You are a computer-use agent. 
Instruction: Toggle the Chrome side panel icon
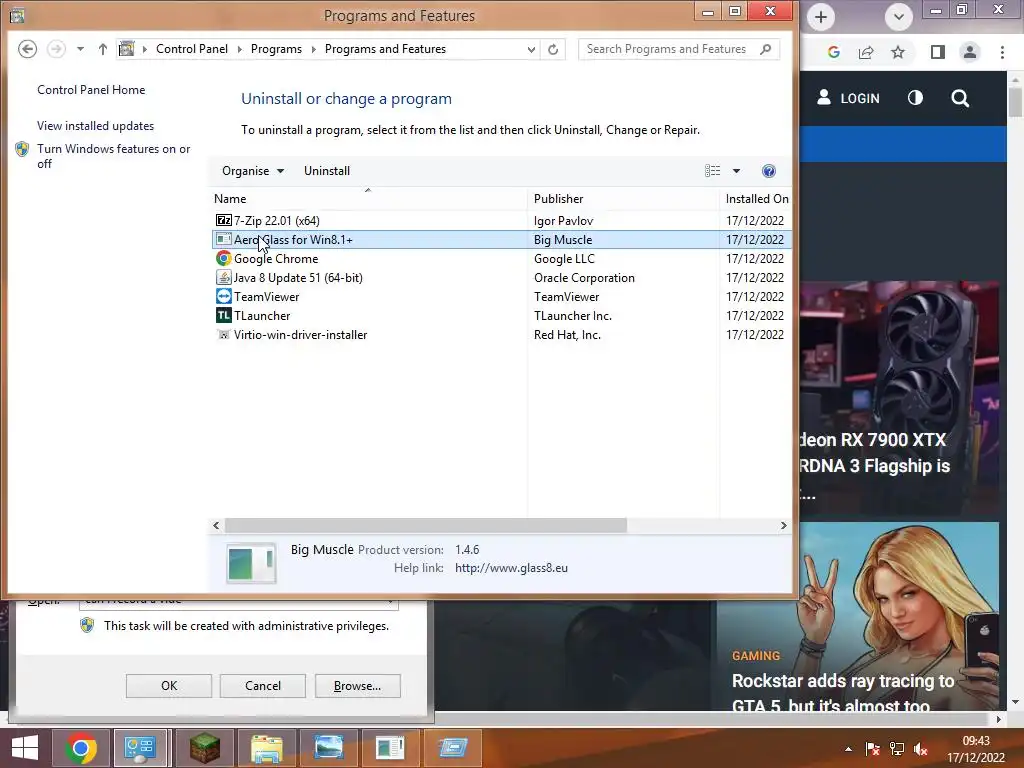click(x=937, y=52)
